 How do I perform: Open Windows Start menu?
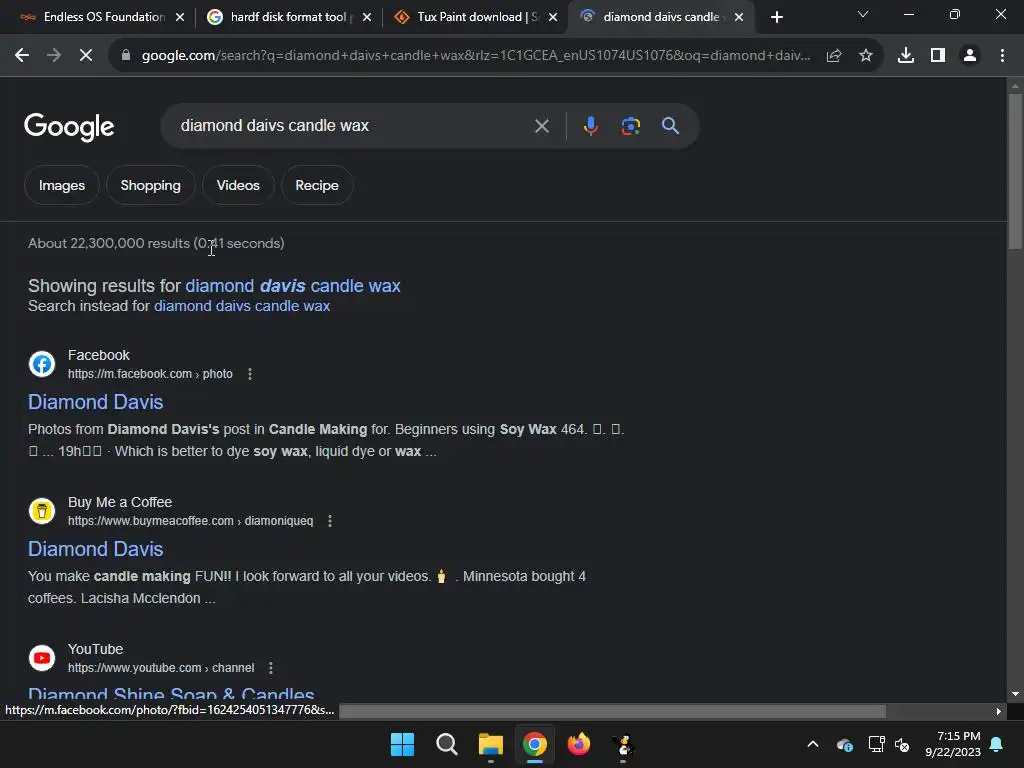point(402,744)
